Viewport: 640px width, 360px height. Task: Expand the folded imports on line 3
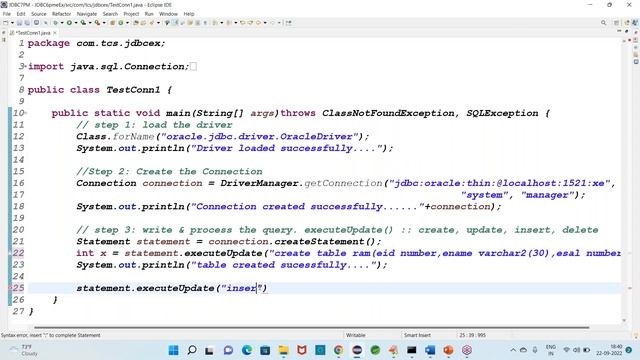coord(26,66)
